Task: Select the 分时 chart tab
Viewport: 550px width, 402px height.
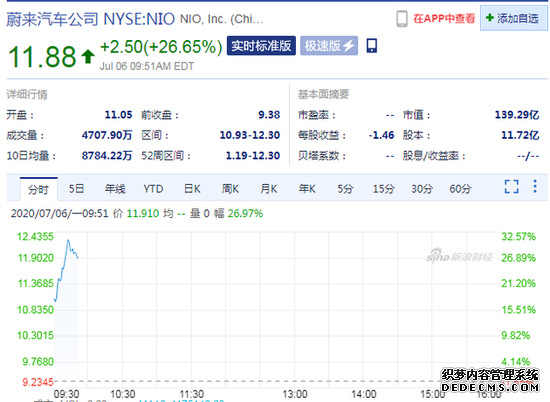Action: (x=39, y=189)
